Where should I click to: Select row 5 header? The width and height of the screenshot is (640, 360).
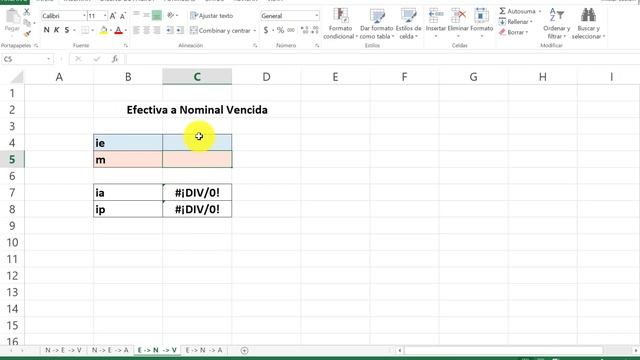(12, 159)
